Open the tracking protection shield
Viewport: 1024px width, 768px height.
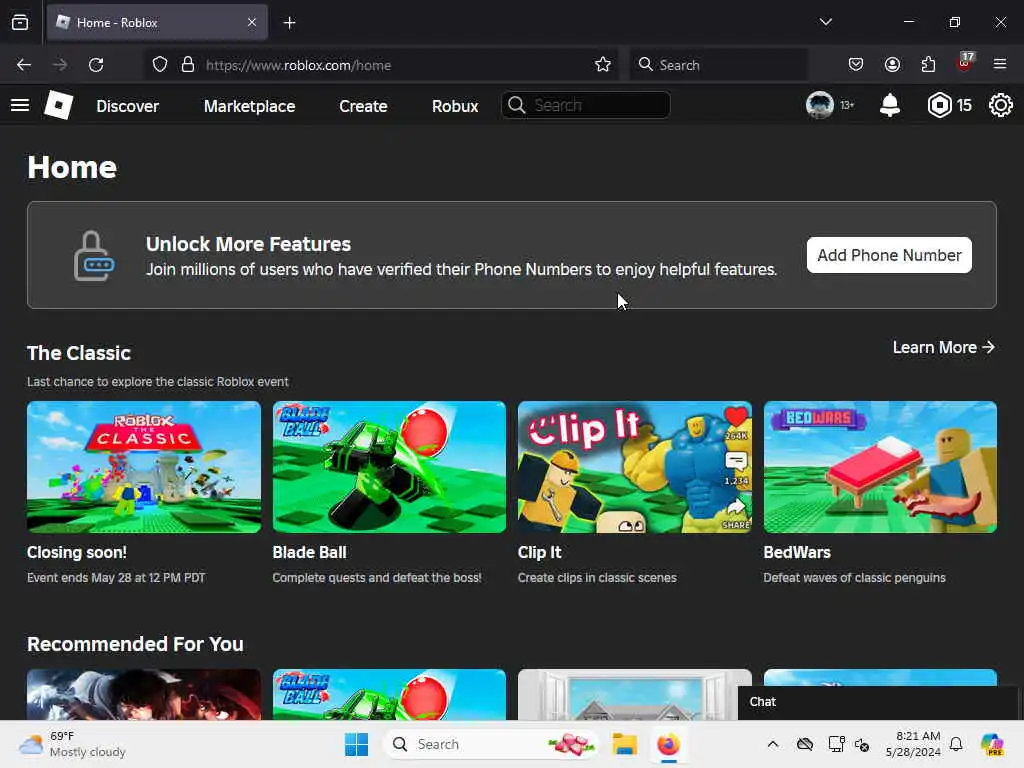tap(160, 65)
